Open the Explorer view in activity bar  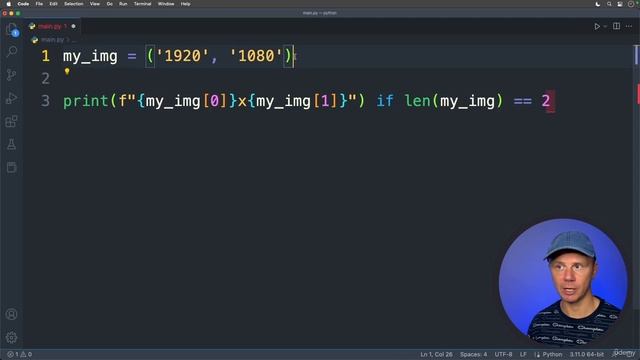[x=12, y=29]
